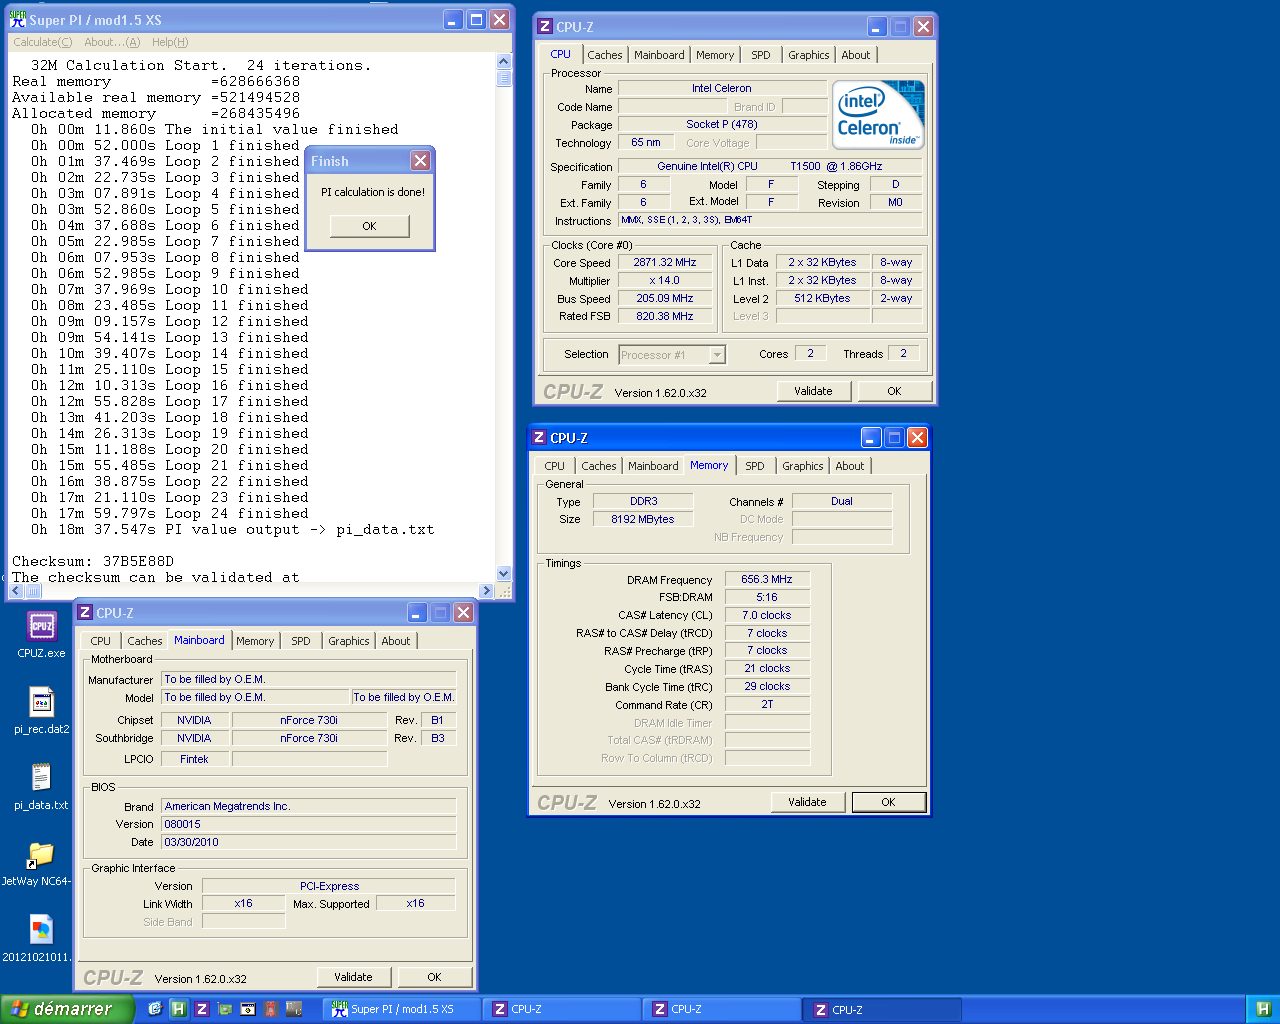Image resolution: width=1280 pixels, height=1024 pixels.
Task: Click OK in the Finish dialog
Action: pyautogui.click(x=369, y=226)
